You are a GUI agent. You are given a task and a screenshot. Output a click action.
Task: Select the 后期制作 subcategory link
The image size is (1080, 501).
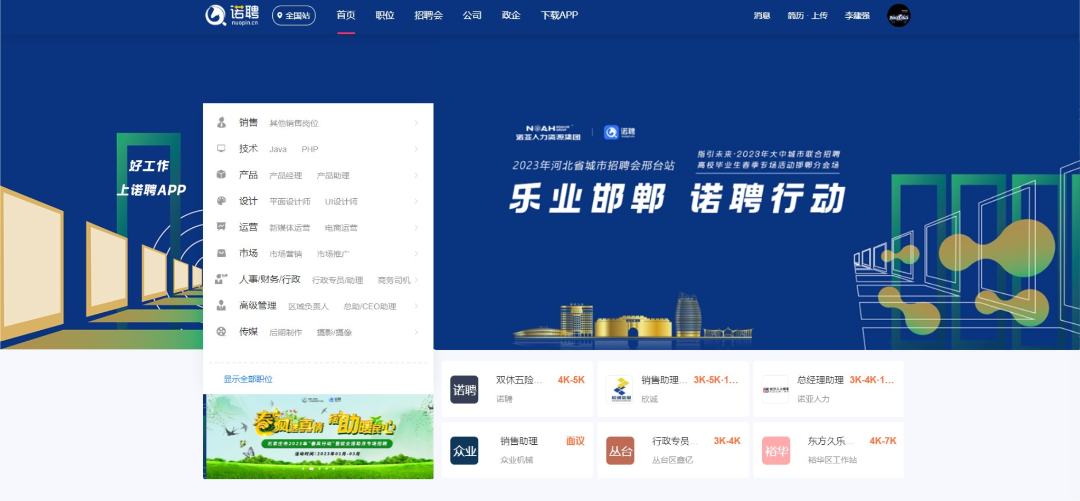tap(285, 333)
